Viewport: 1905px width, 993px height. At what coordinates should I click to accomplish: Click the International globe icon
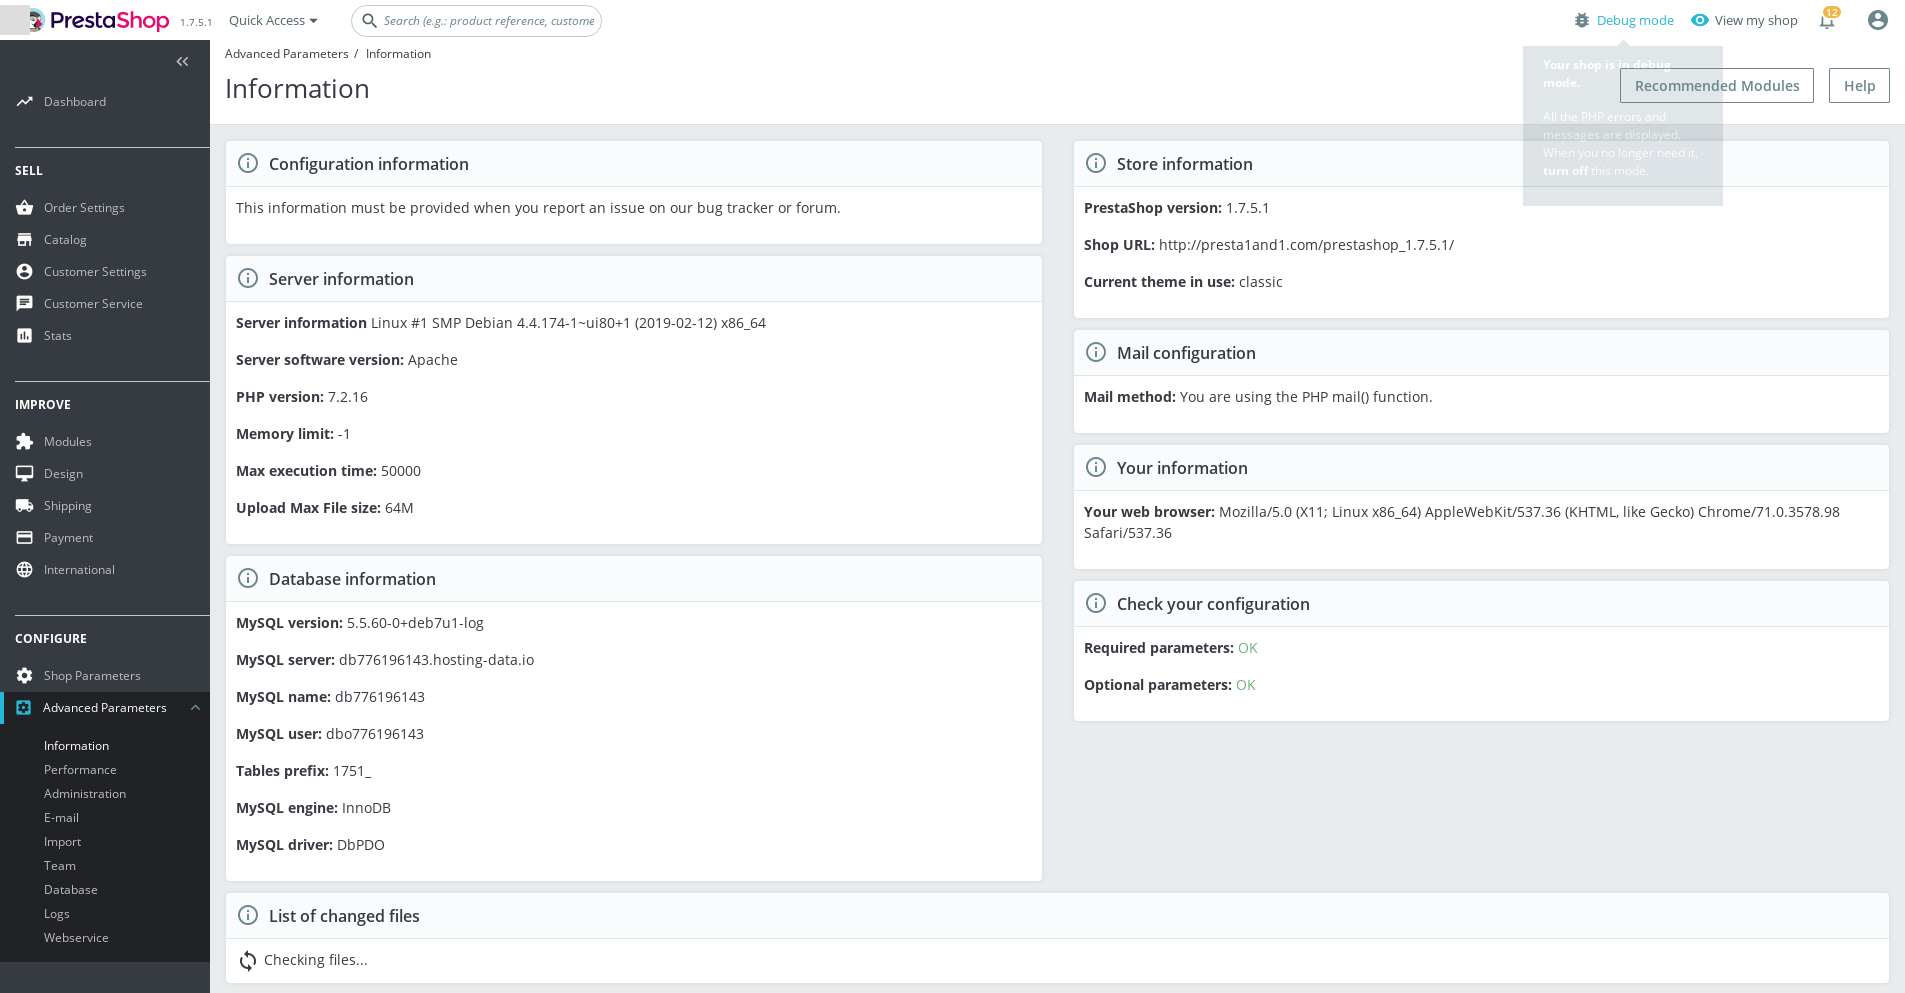[24, 569]
